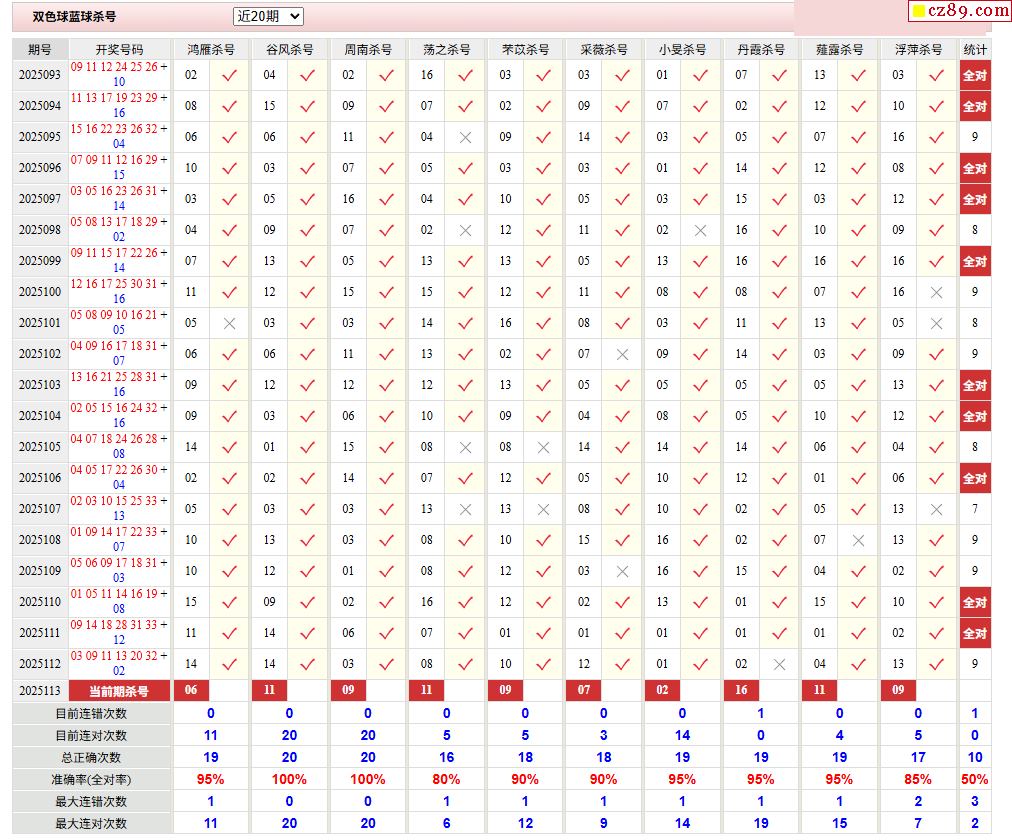Click the X mark for 鸿雁杀号 in row 2025101
Screen dimensions: 1012x840
coord(229,323)
